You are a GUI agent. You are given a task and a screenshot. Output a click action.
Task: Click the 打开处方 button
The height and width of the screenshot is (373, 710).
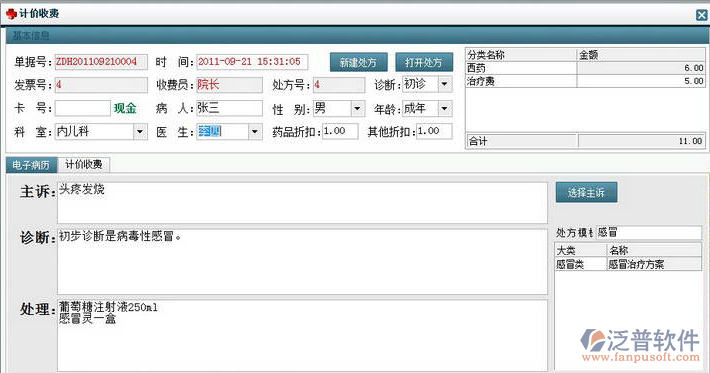pyautogui.click(x=424, y=62)
